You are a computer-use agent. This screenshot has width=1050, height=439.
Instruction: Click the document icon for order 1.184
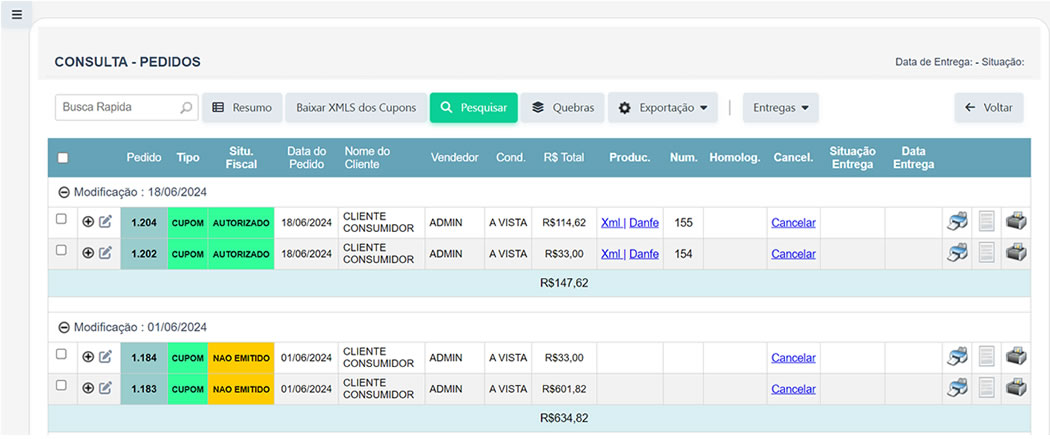point(987,357)
